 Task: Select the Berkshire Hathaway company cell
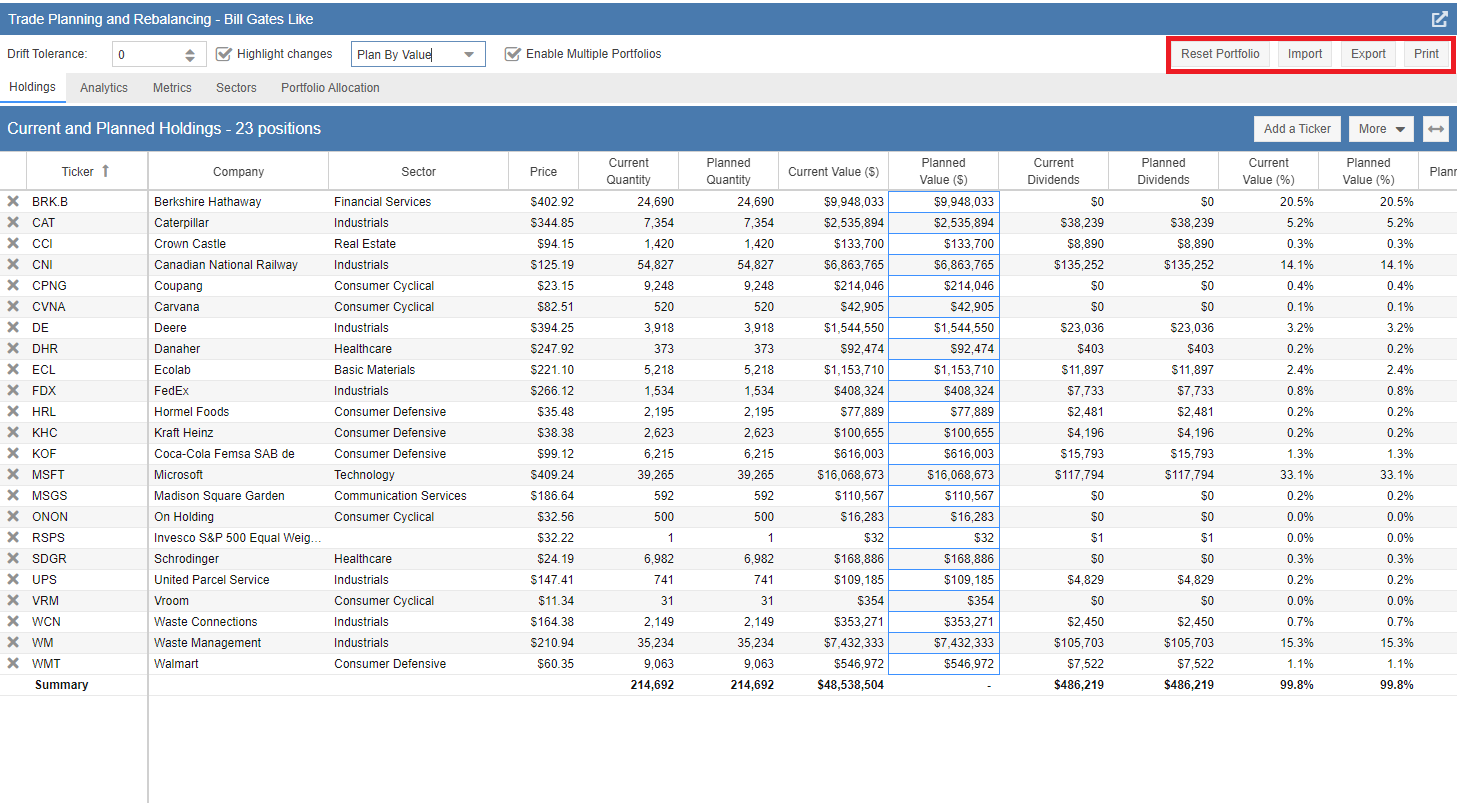[238, 201]
